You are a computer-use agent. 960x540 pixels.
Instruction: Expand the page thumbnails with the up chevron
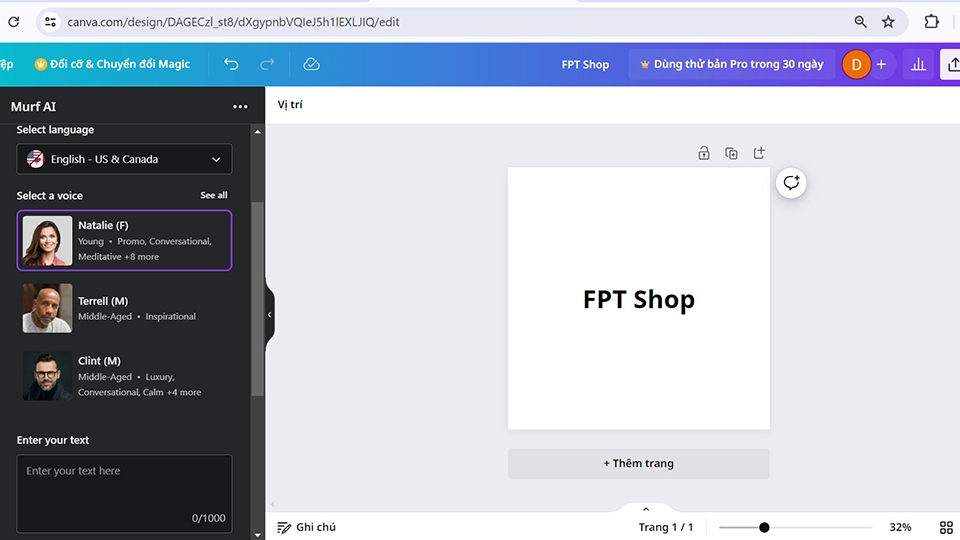coord(645,509)
